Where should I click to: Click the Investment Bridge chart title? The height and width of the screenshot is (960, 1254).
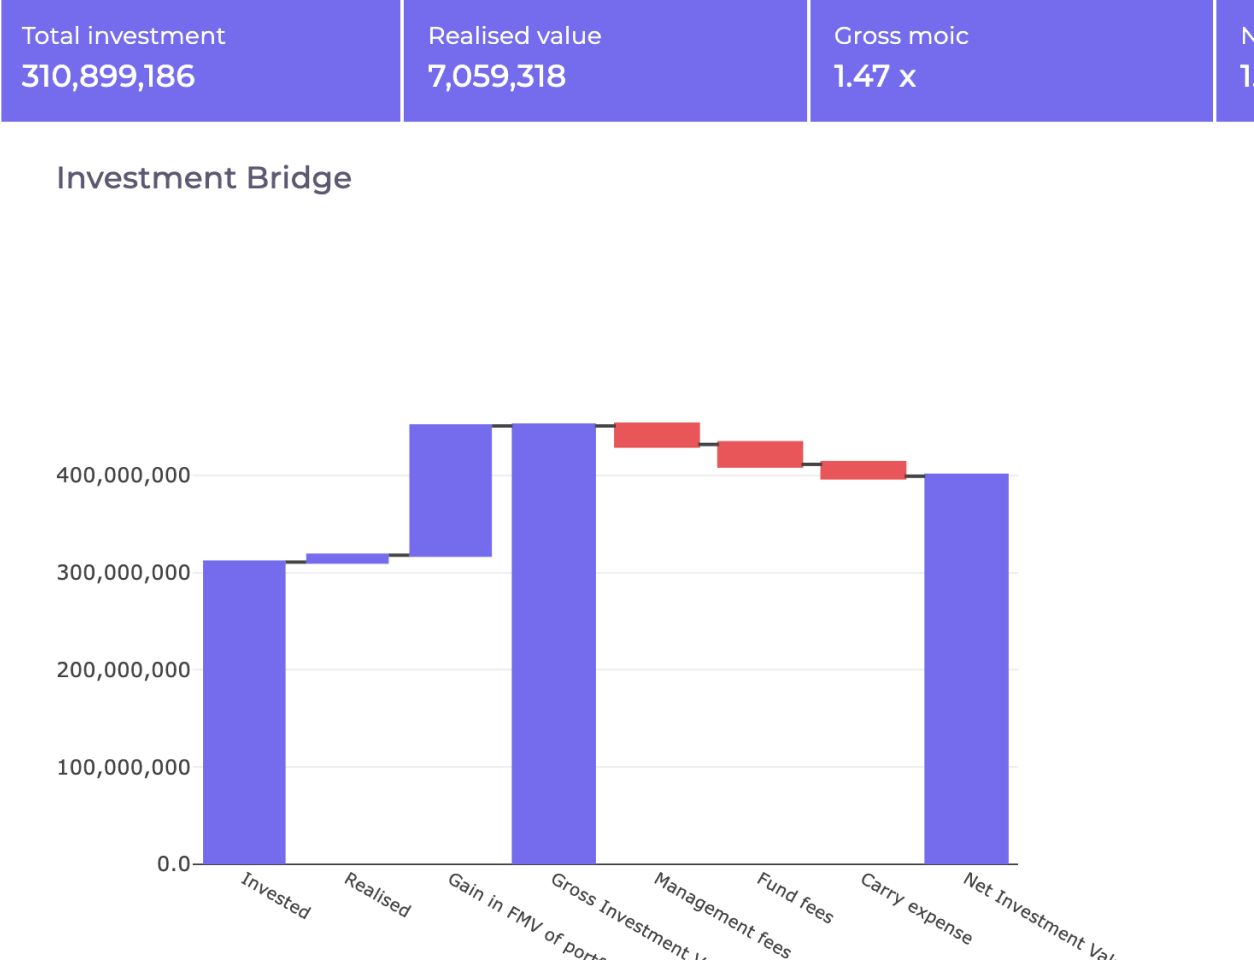pos(204,178)
